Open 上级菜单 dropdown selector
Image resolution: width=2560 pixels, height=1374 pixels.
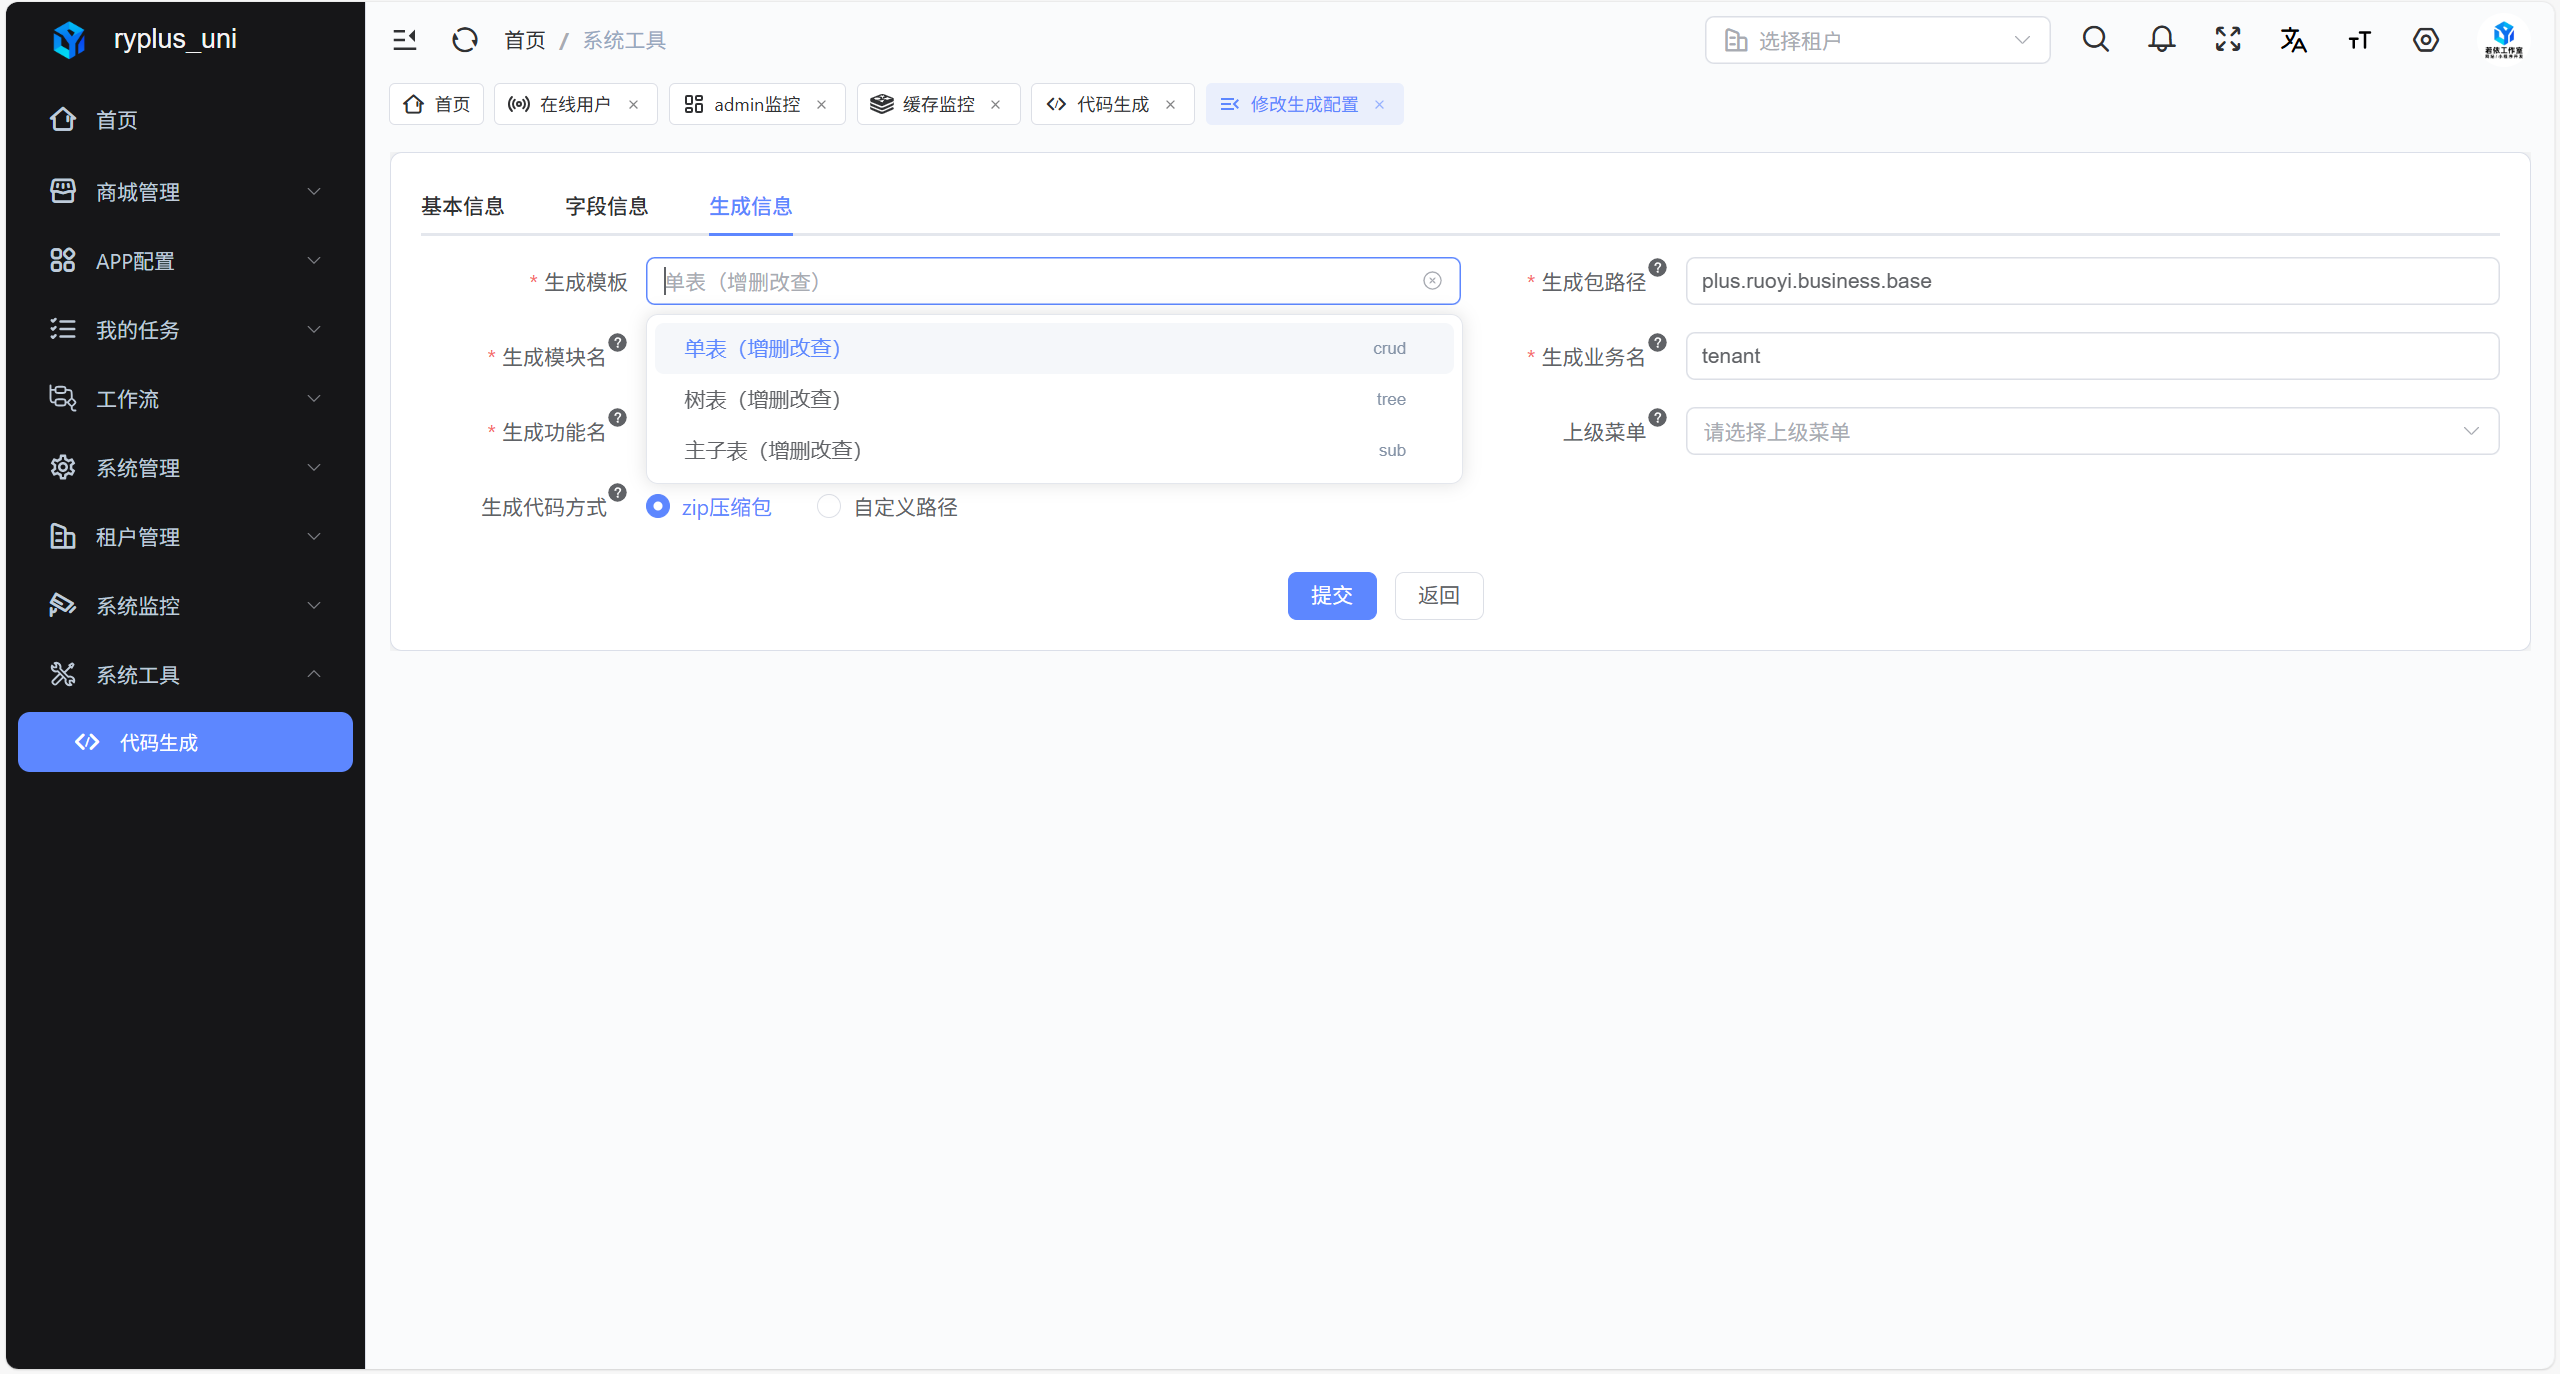(x=2091, y=431)
